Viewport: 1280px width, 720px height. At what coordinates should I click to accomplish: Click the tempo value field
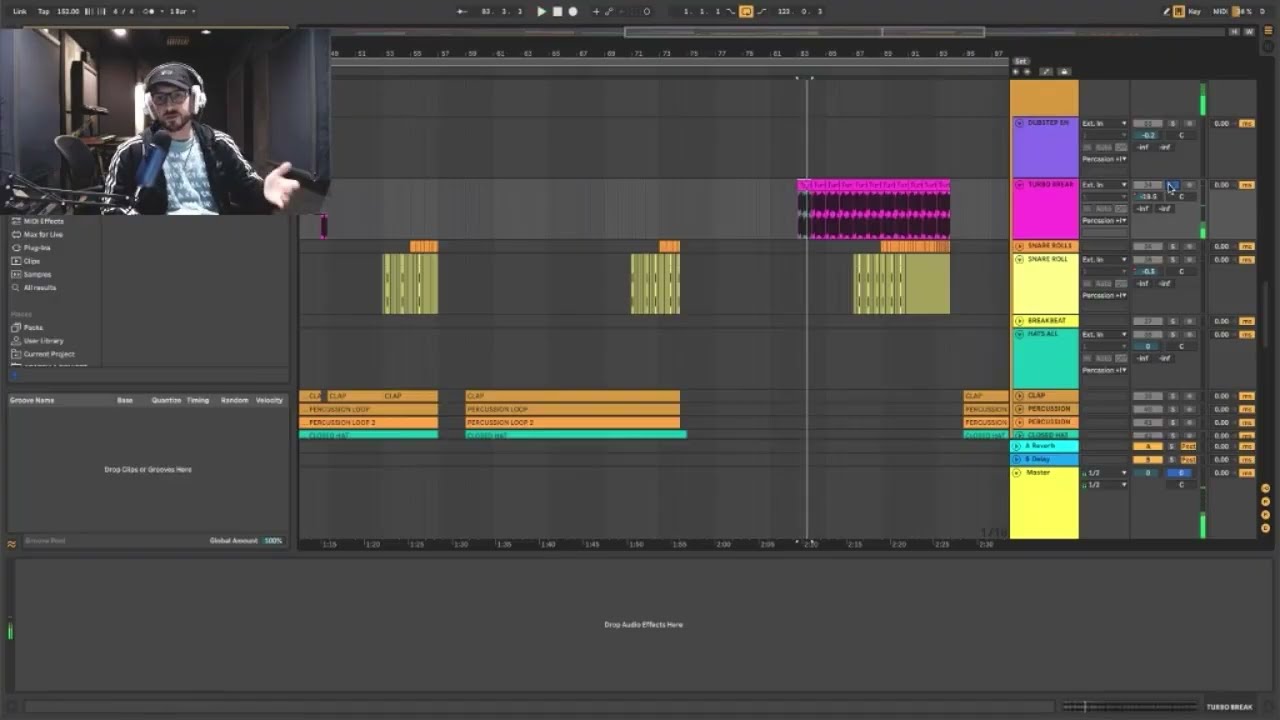[x=68, y=11]
